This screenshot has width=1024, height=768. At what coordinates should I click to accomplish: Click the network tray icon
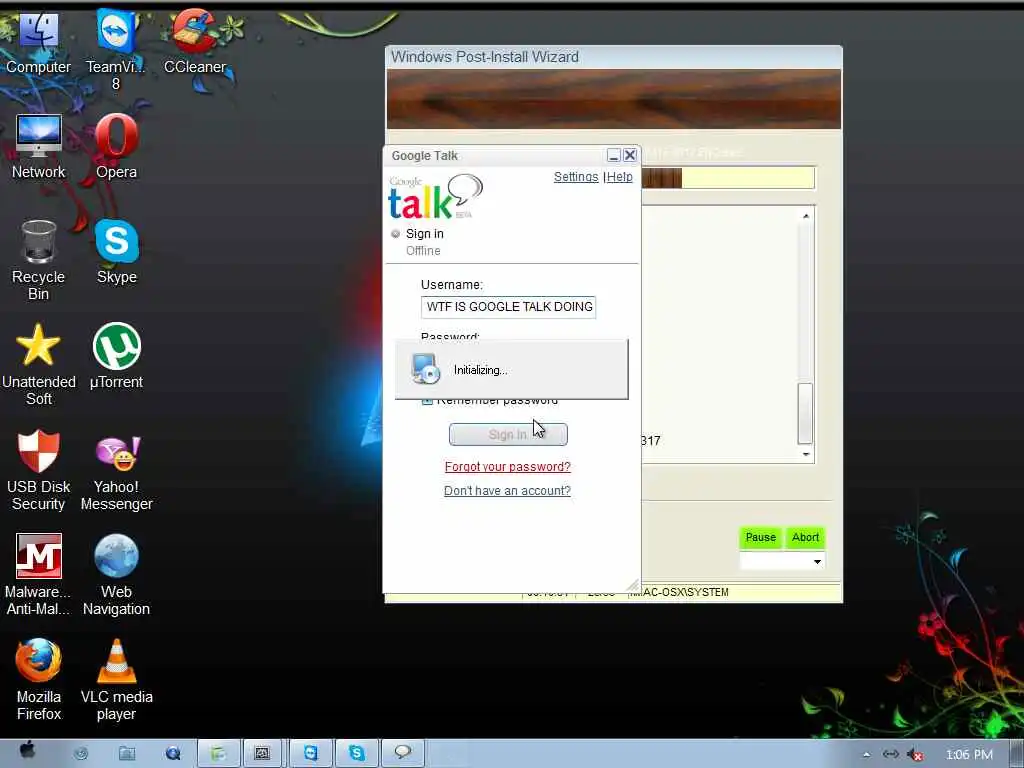click(x=890, y=755)
